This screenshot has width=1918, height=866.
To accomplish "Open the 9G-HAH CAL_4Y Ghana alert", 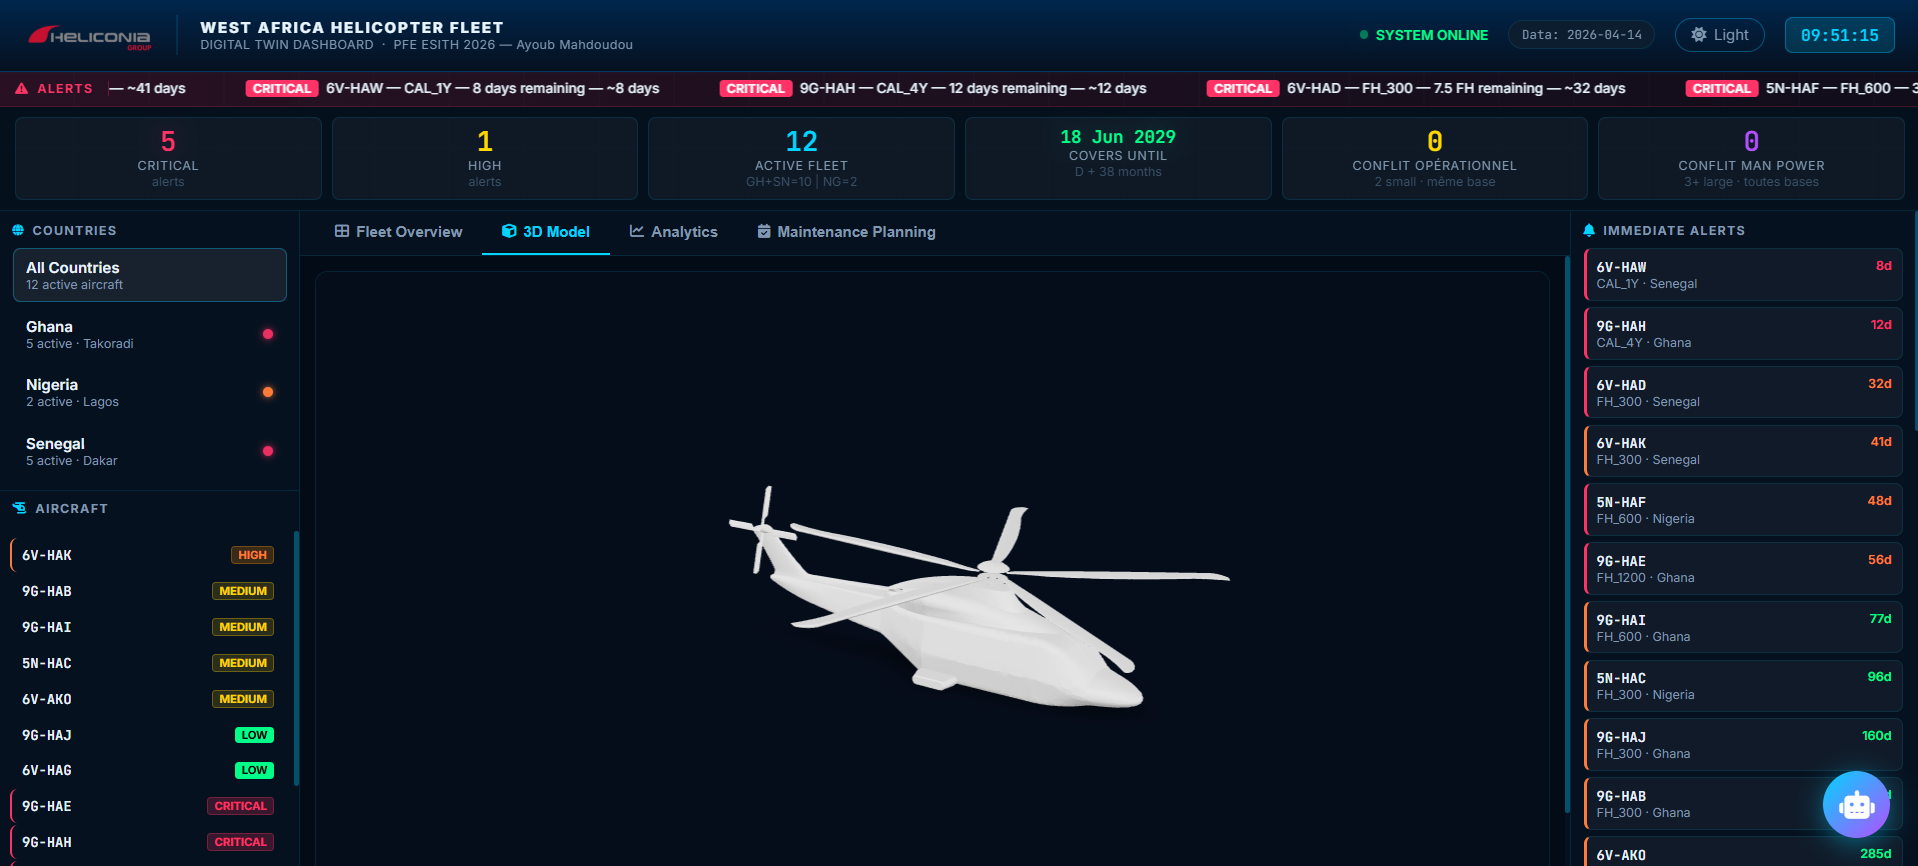I will (x=1743, y=334).
